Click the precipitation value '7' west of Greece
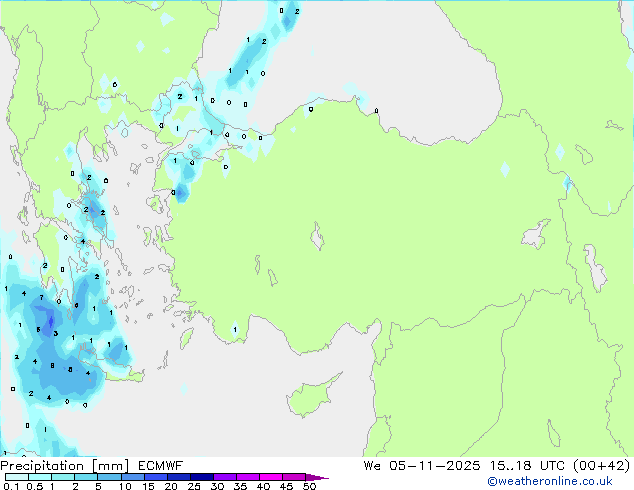Viewport: 634px width, 490px height. click(x=41, y=298)
